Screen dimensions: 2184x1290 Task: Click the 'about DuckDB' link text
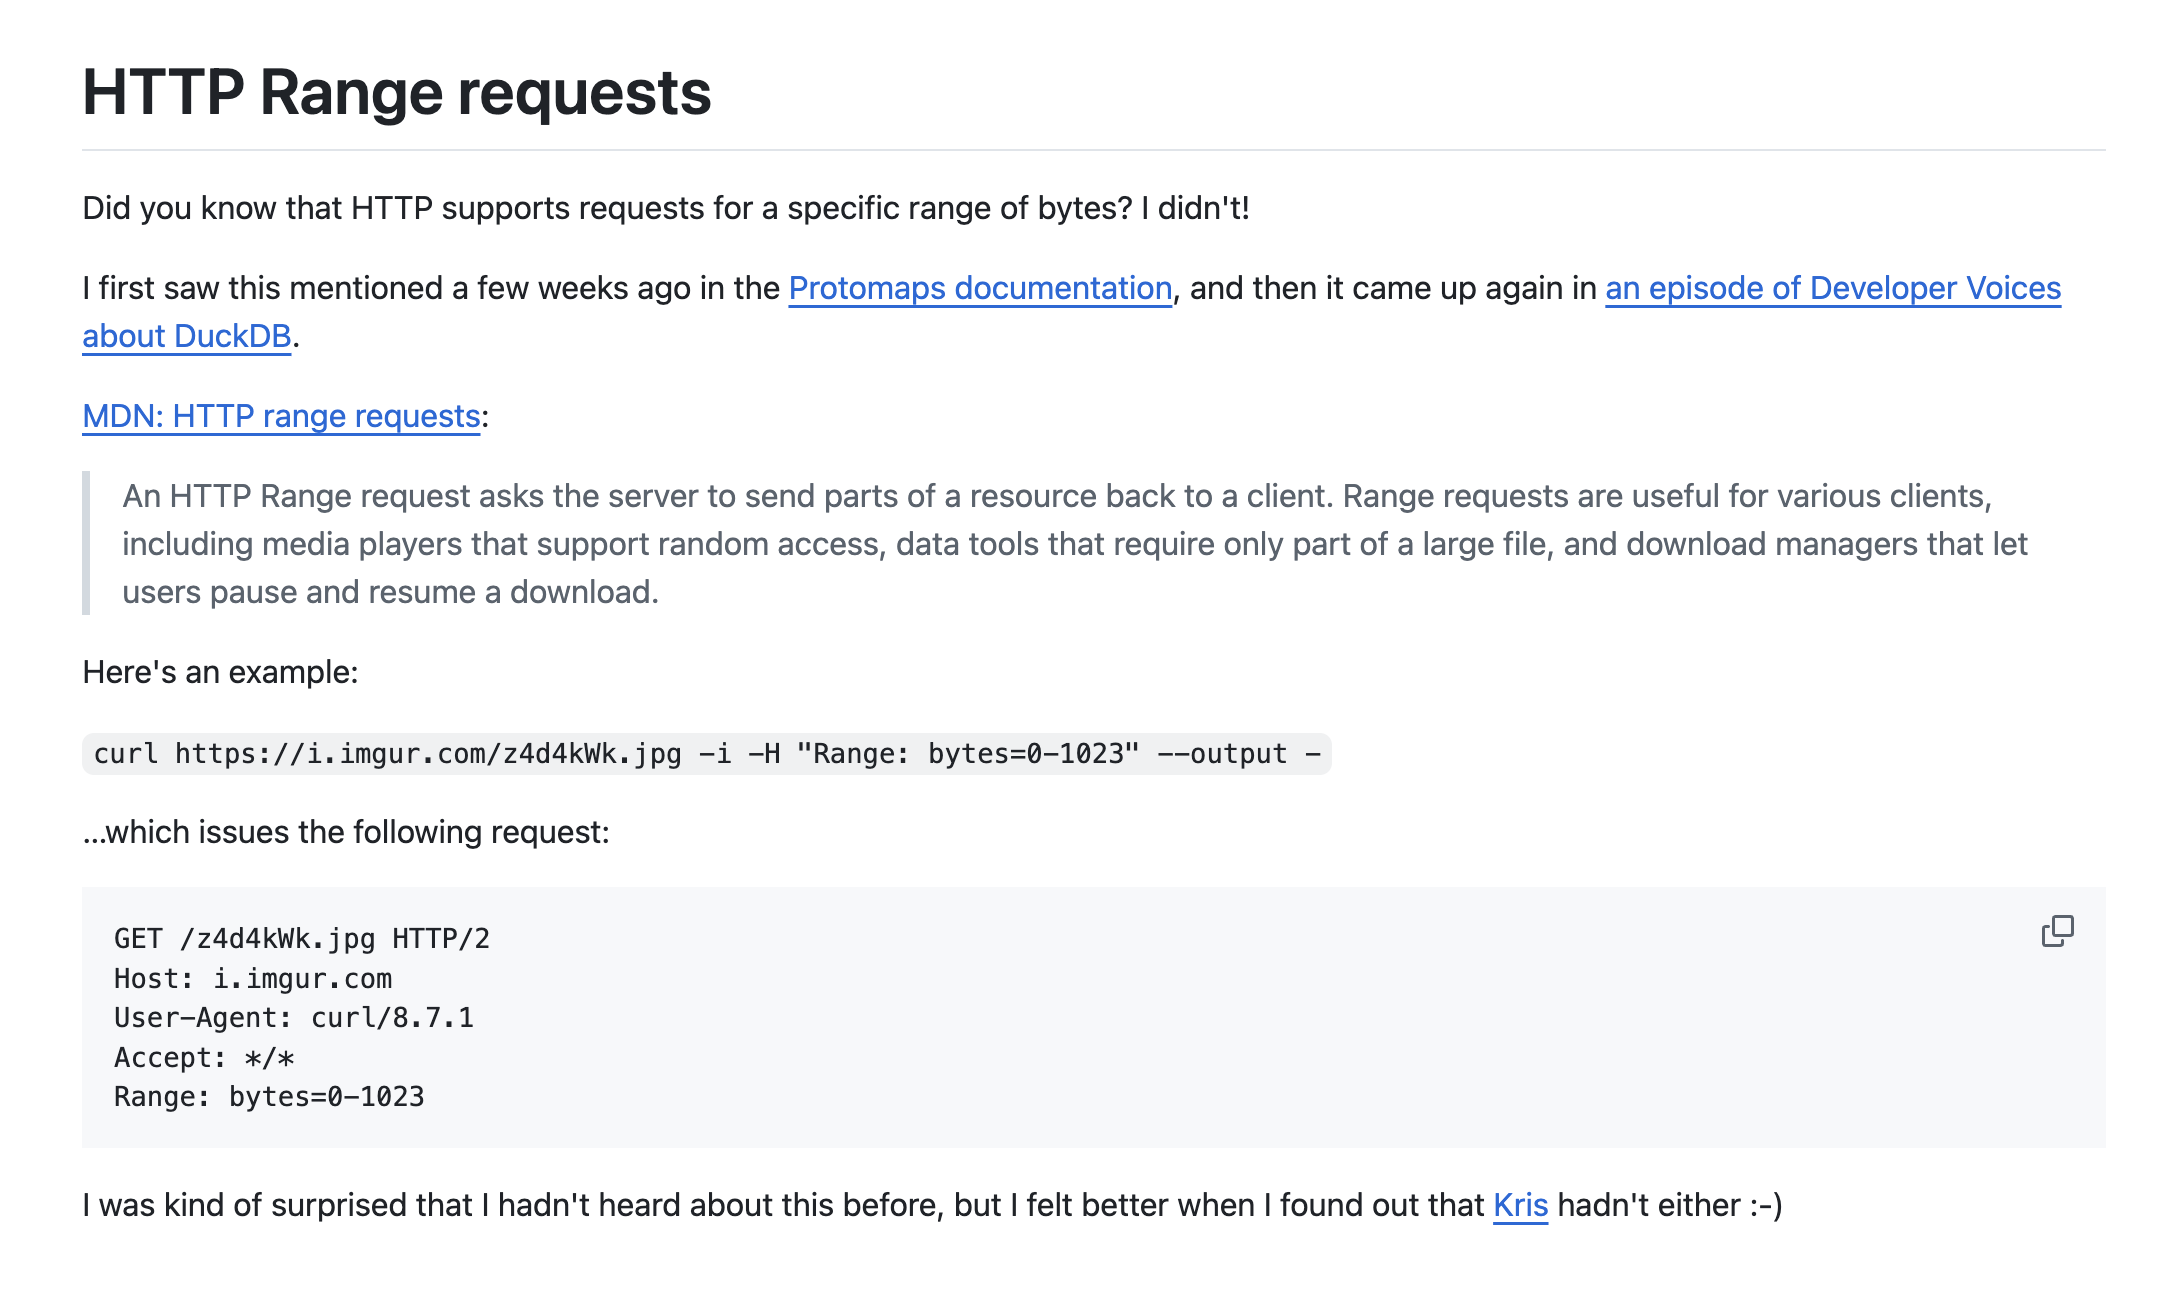click(186, 336)
